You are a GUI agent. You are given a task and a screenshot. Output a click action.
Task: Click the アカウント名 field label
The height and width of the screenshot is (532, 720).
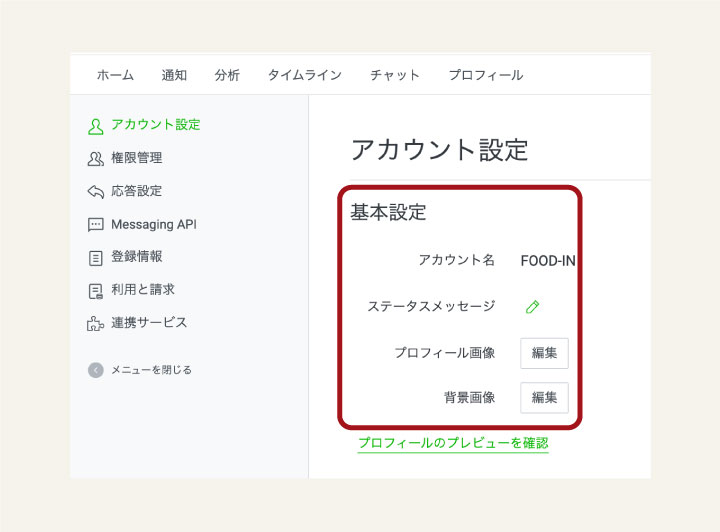pos(456,260)
